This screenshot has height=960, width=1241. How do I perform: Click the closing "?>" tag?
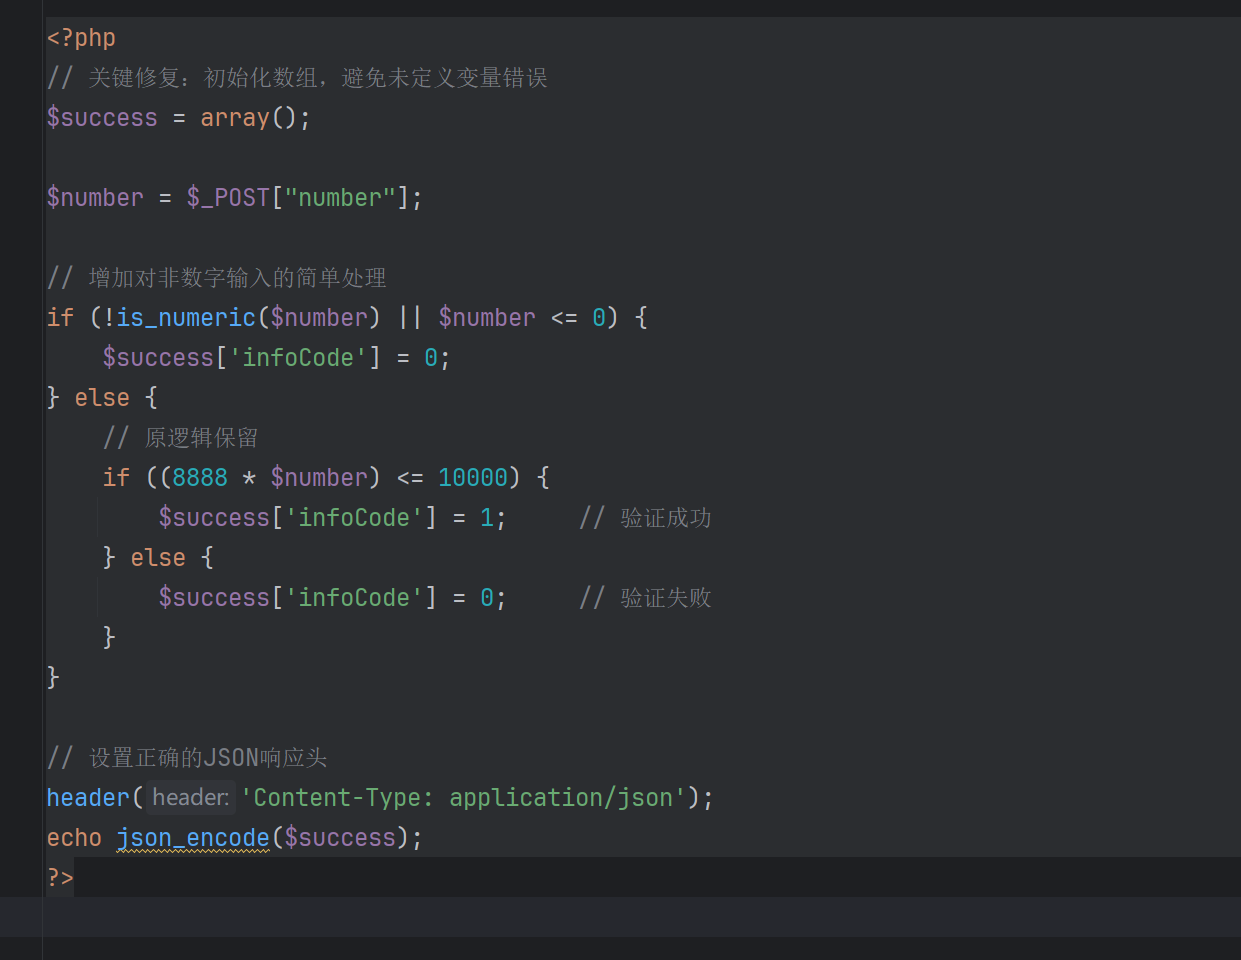60,878
